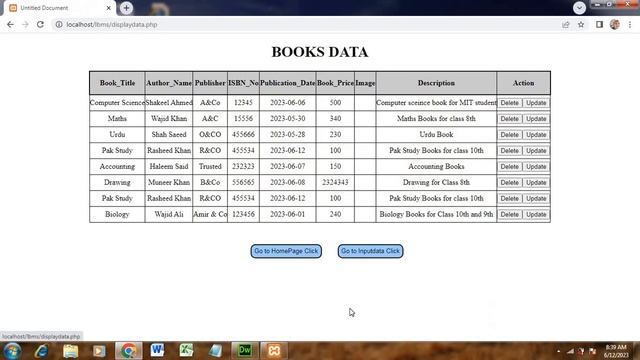Viewport: 640px width, 360px height.
Task: Open the Chrome profile avatar
Action: [x=615, y=24]
